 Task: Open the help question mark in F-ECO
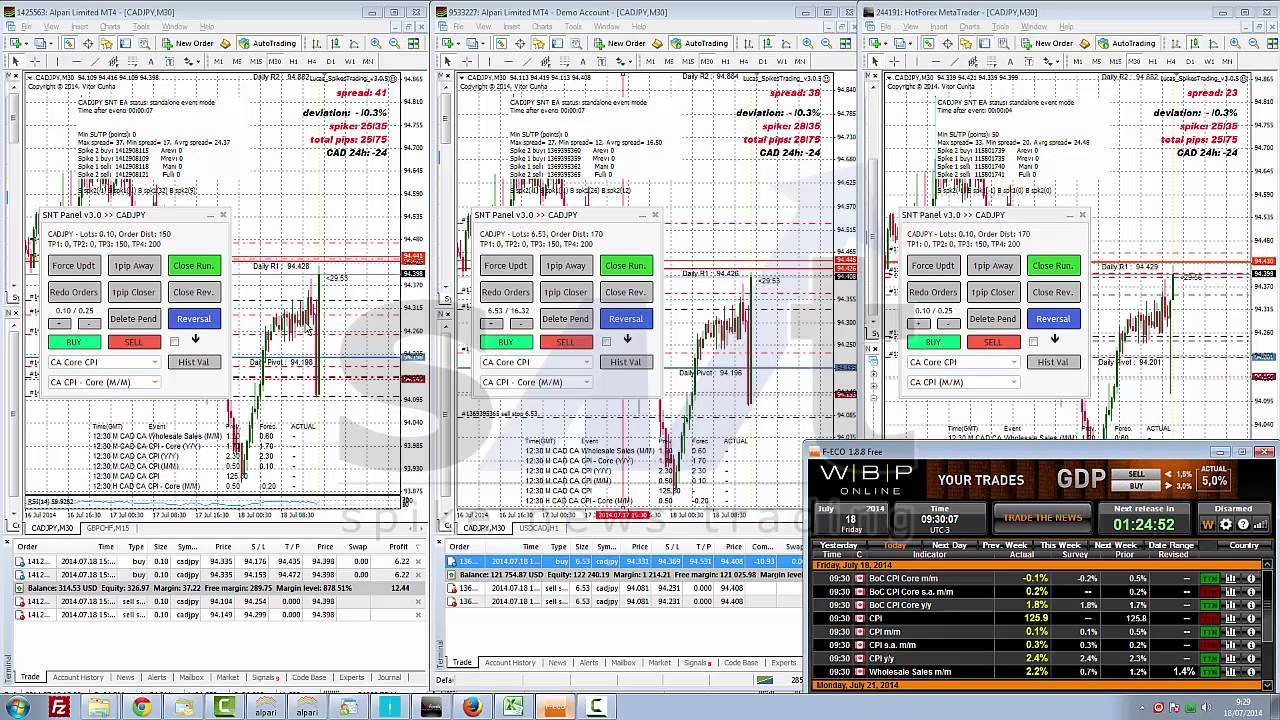1243,524
